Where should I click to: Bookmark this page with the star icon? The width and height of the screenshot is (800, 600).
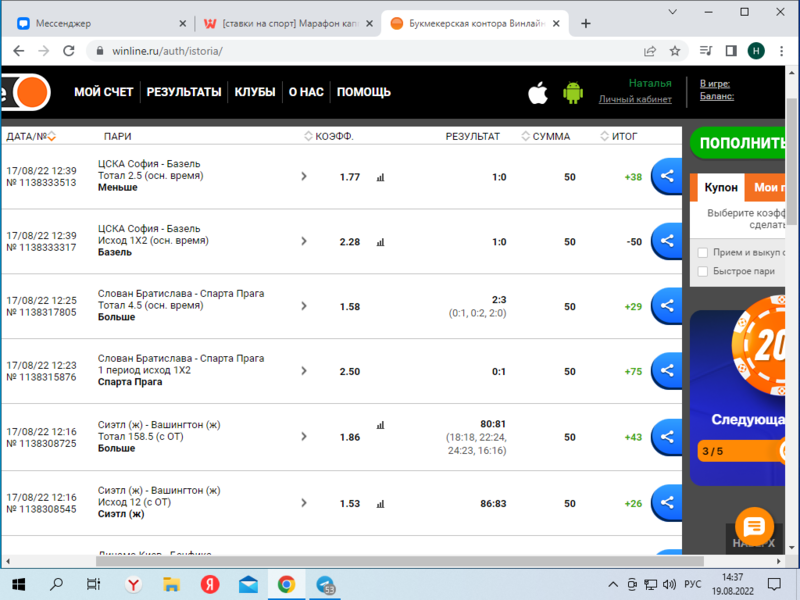pyautogui.click(x=675, y=51)
